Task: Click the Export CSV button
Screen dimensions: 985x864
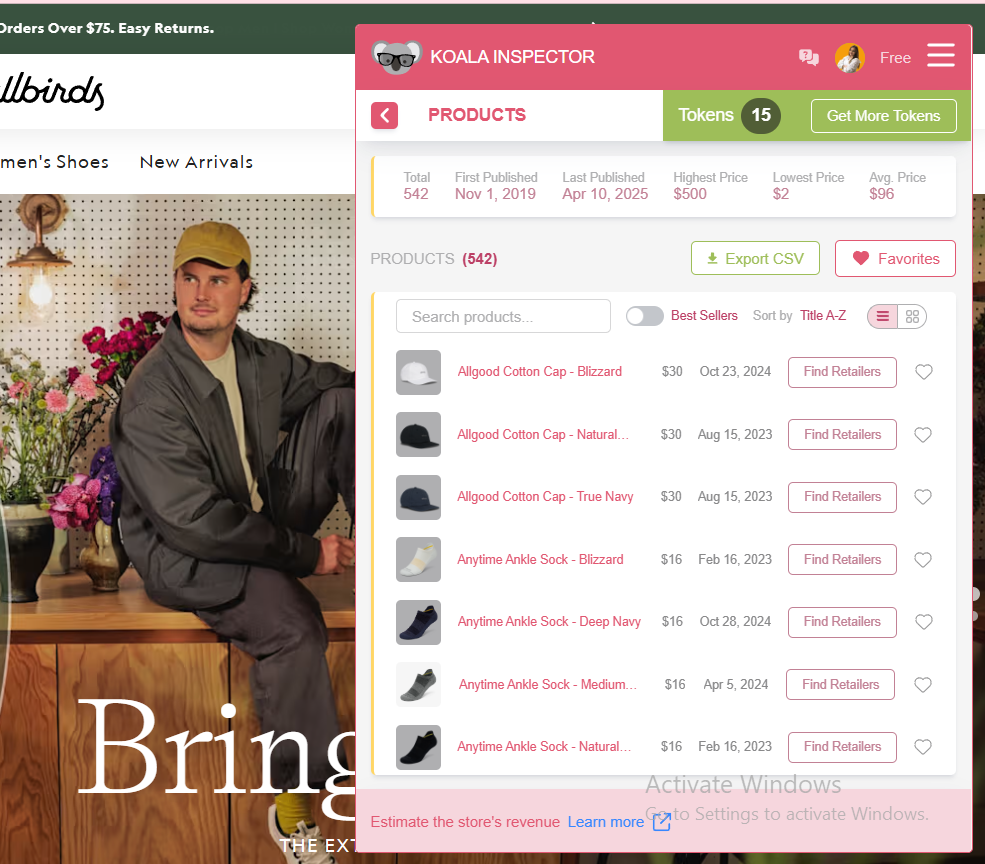Action: point(755,258)
